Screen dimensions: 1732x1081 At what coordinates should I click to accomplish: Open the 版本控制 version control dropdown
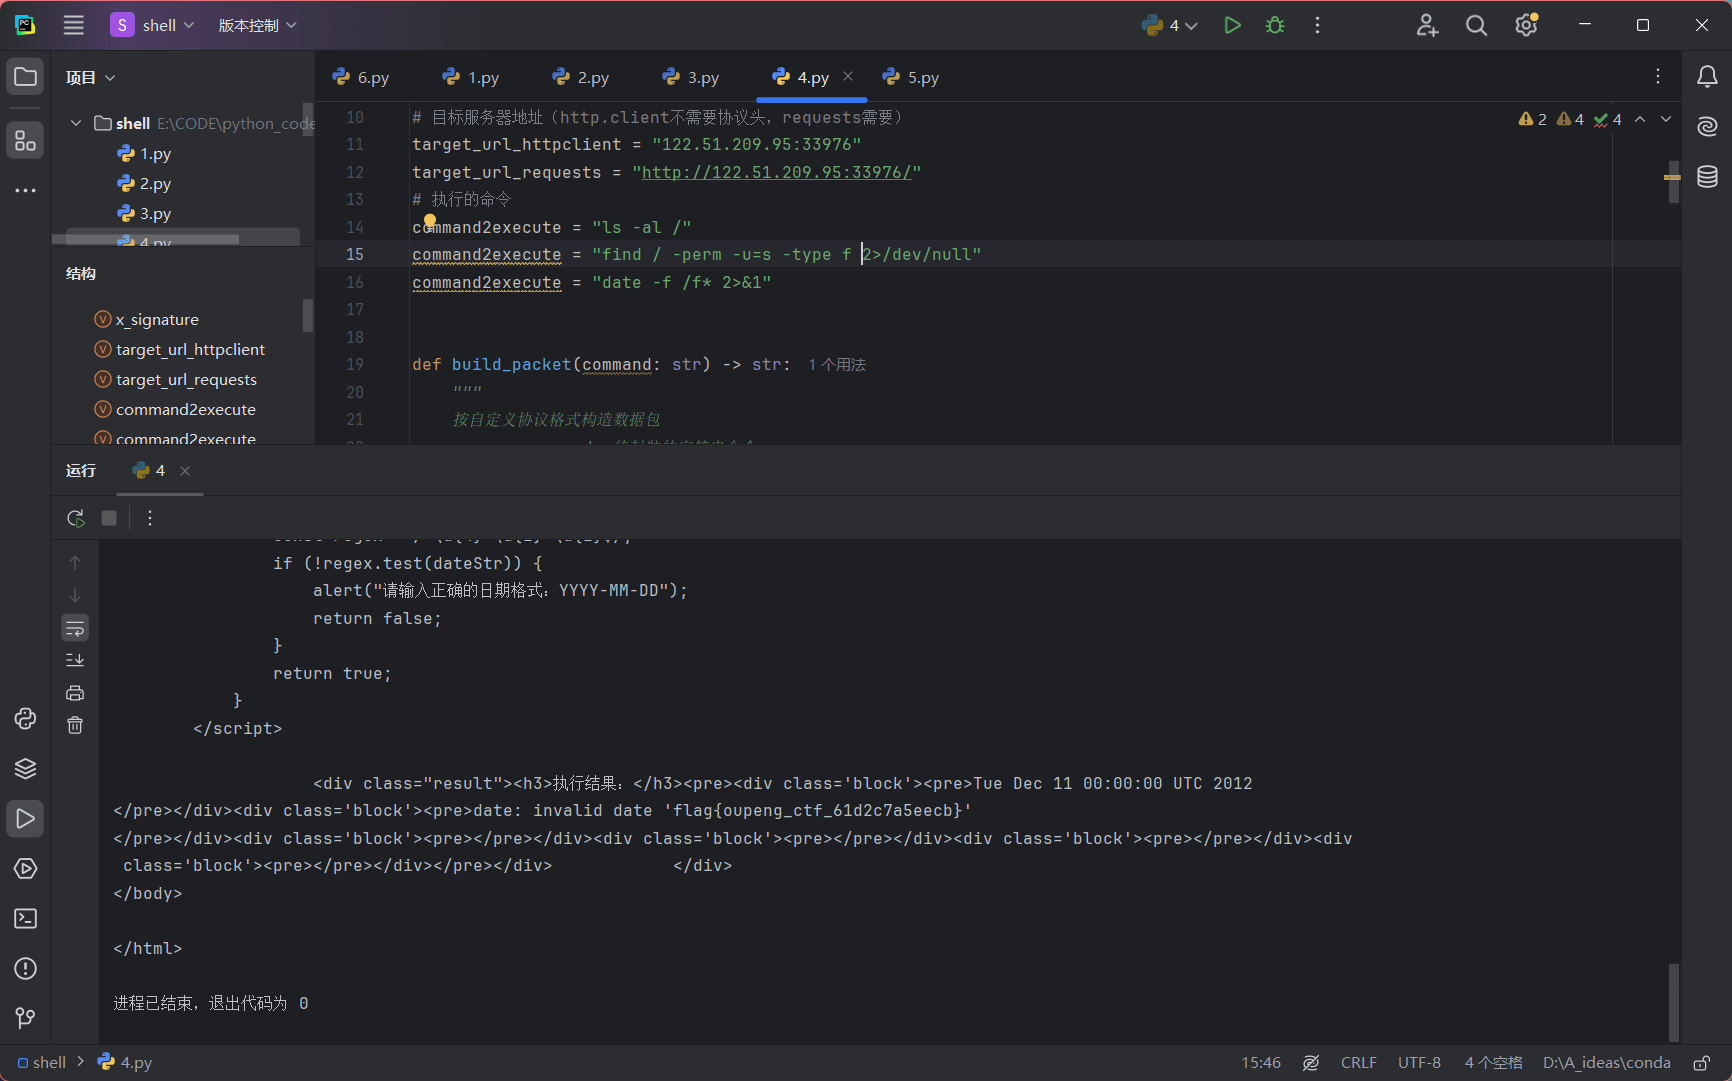pyautogui.click(x=257, y=25)
